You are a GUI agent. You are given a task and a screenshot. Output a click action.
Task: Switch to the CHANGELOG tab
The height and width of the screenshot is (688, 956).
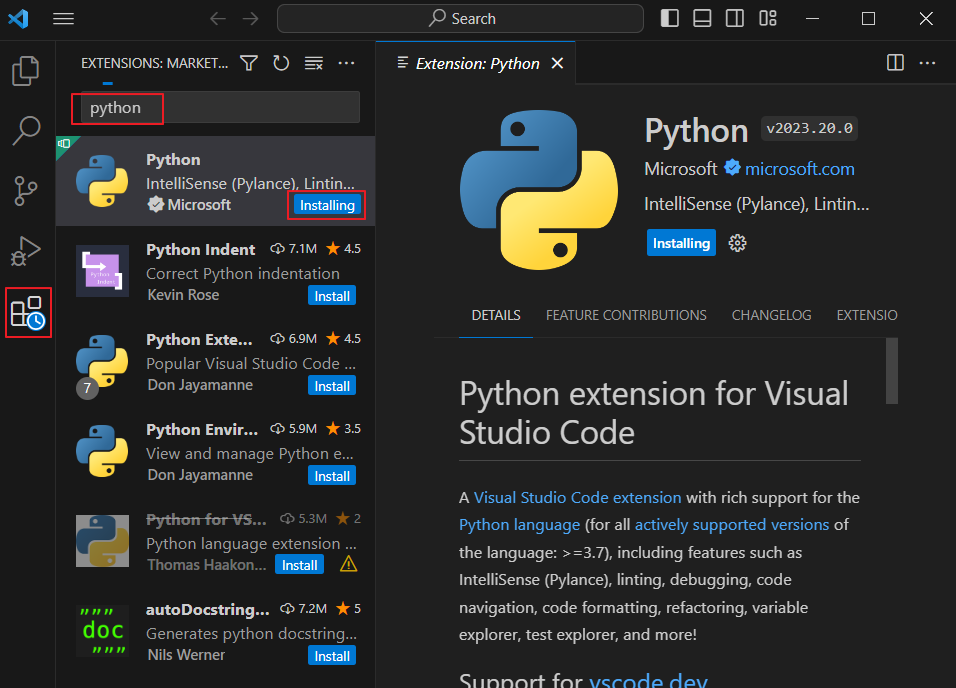(x=771, y=315)
